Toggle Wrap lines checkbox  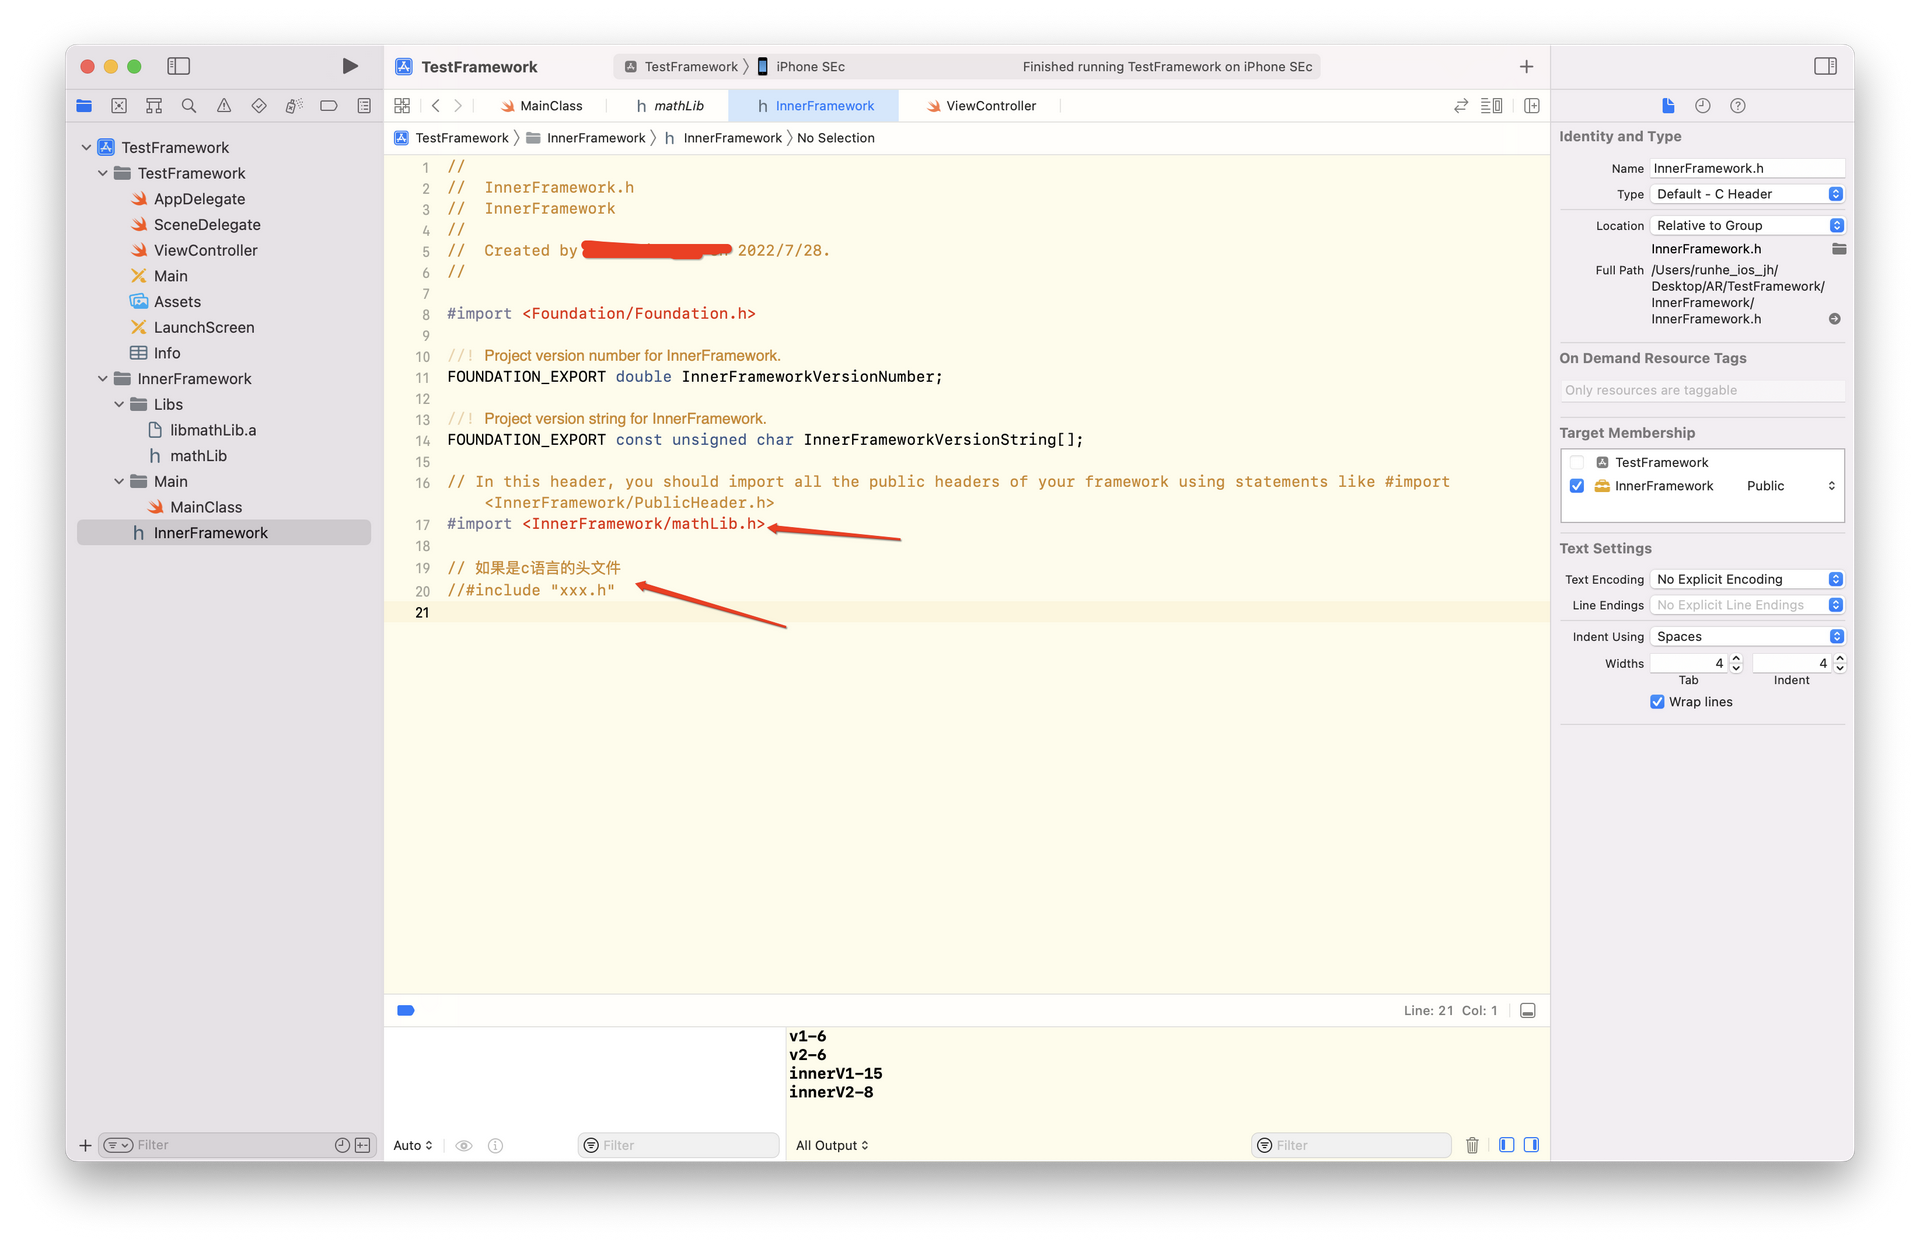[x=1657, y=703]
